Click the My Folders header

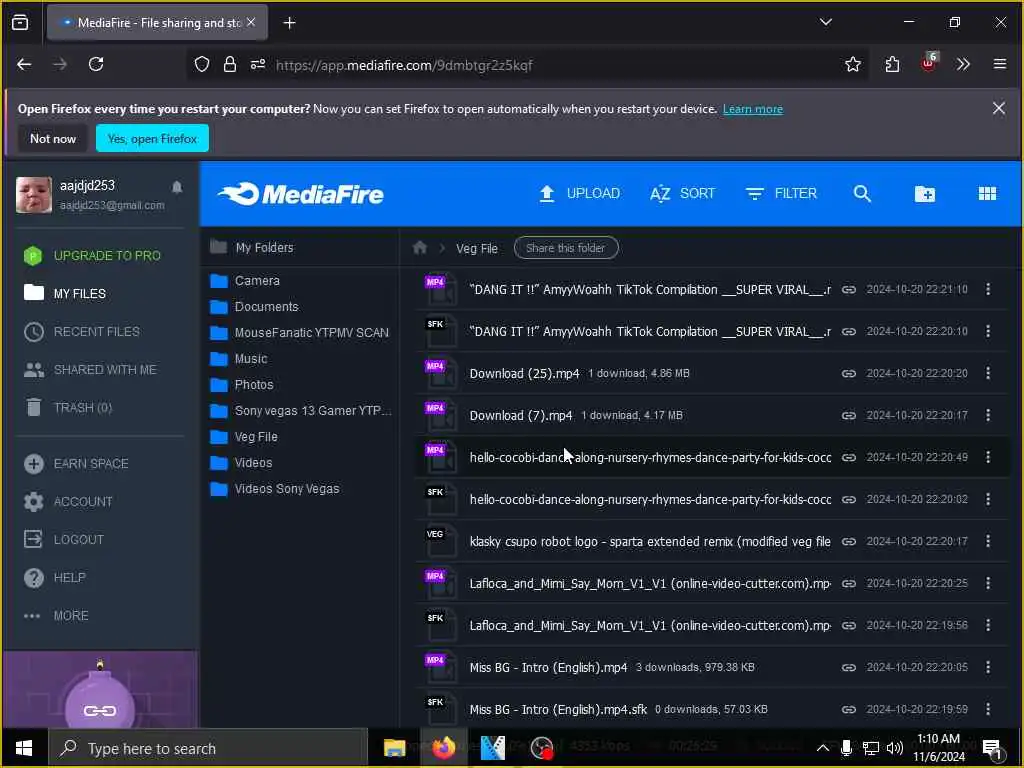[251, 248]
